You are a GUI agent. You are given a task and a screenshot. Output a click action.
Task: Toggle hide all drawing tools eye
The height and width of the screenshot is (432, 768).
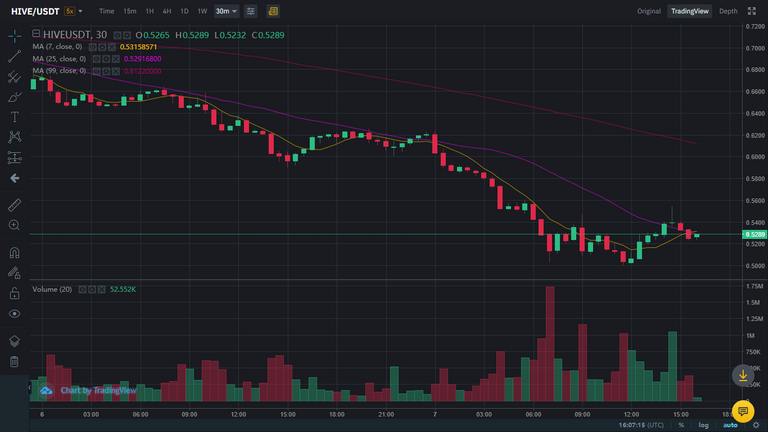(14, 313)
